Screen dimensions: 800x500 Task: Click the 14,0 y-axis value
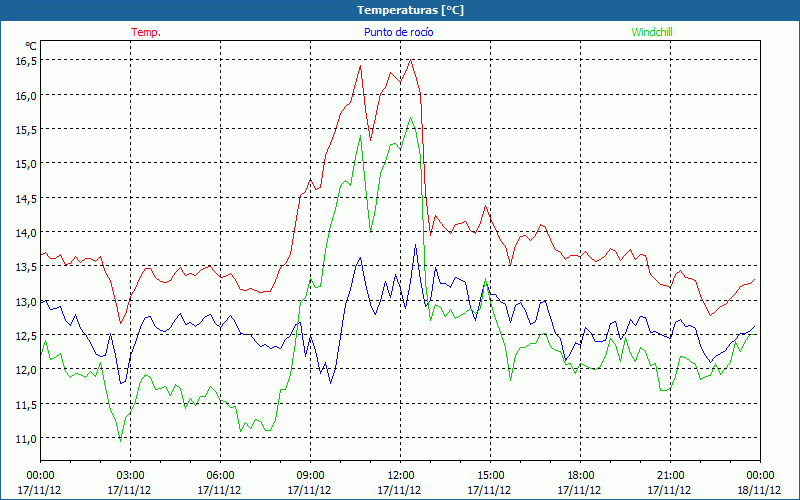(26, 233)
